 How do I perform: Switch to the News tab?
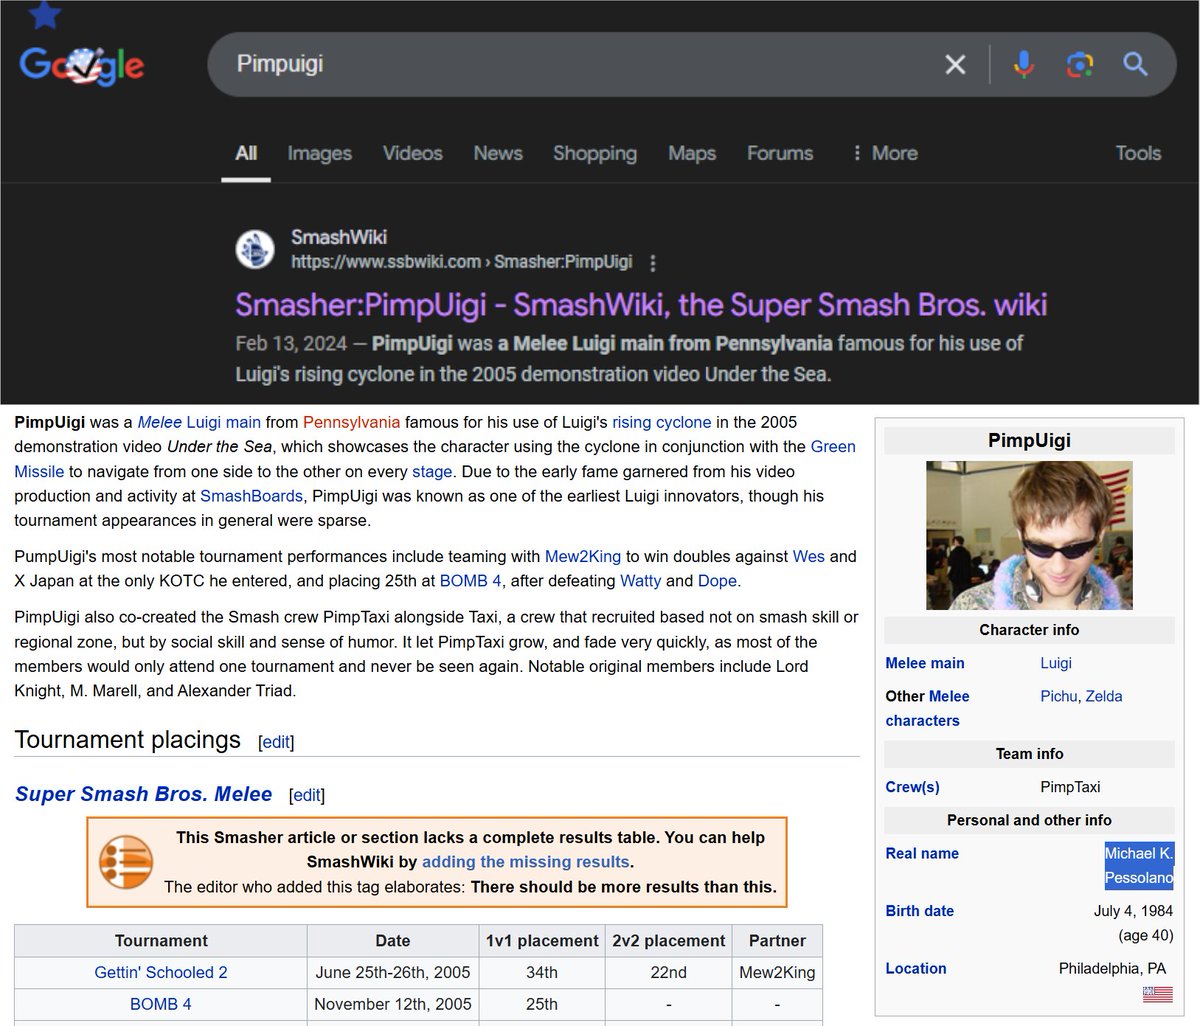click(x=498, y=153)
